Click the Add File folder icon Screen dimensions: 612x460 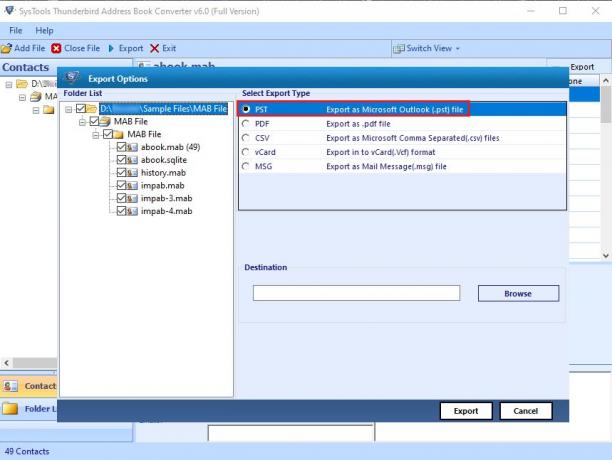tap(7, 48)
